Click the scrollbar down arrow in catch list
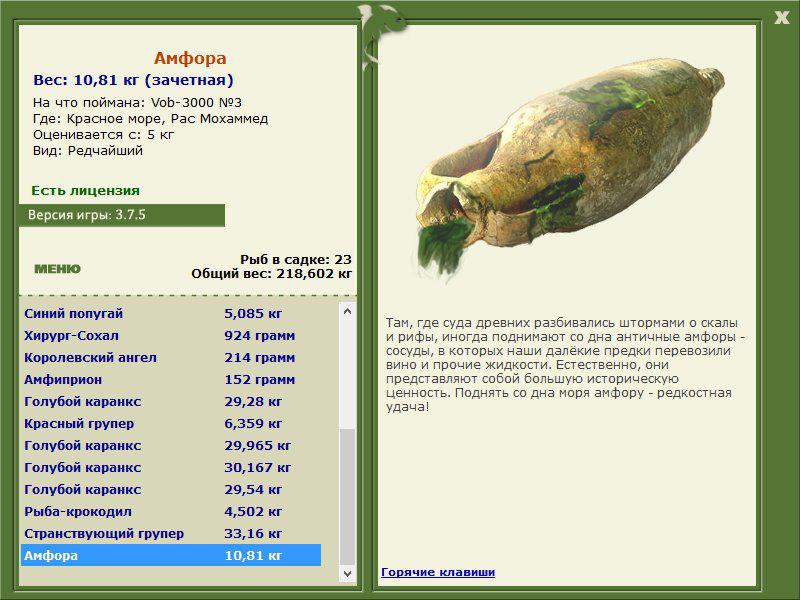This screenshot has height=600, width=800. pyautogui.click(x=347, y=573)
